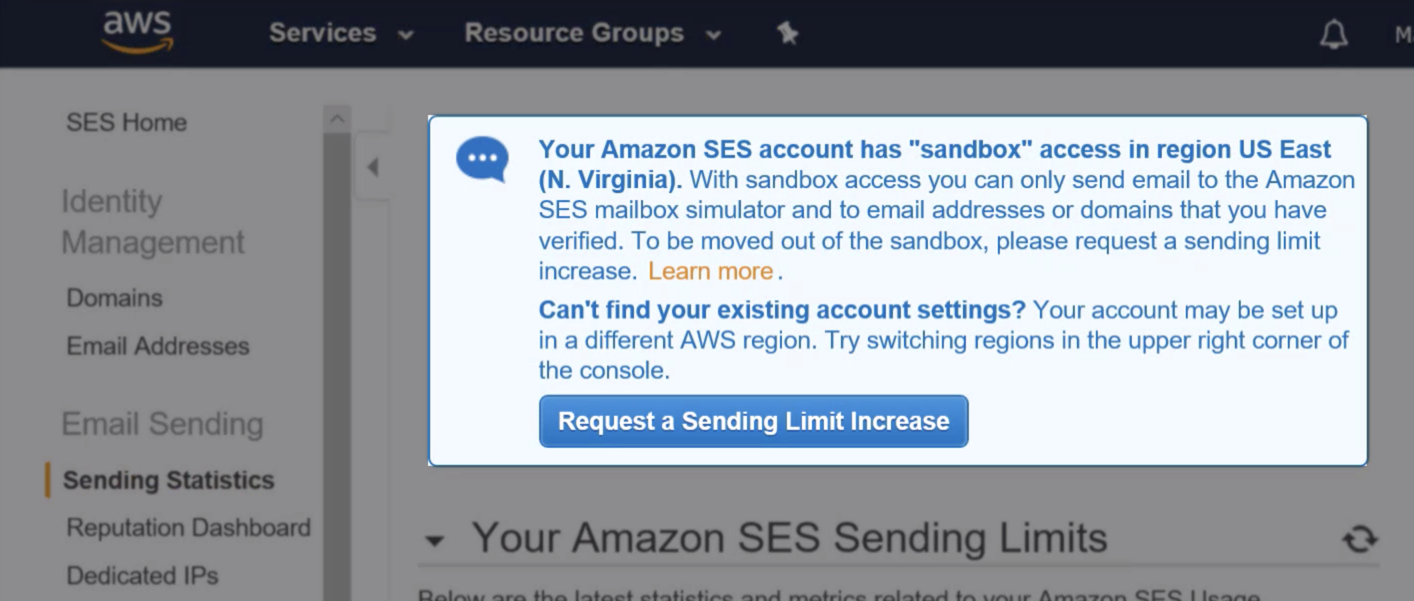Collapse the SES sidebar with the arrow icon
The image size is (1414, 601).
point(373,167)
